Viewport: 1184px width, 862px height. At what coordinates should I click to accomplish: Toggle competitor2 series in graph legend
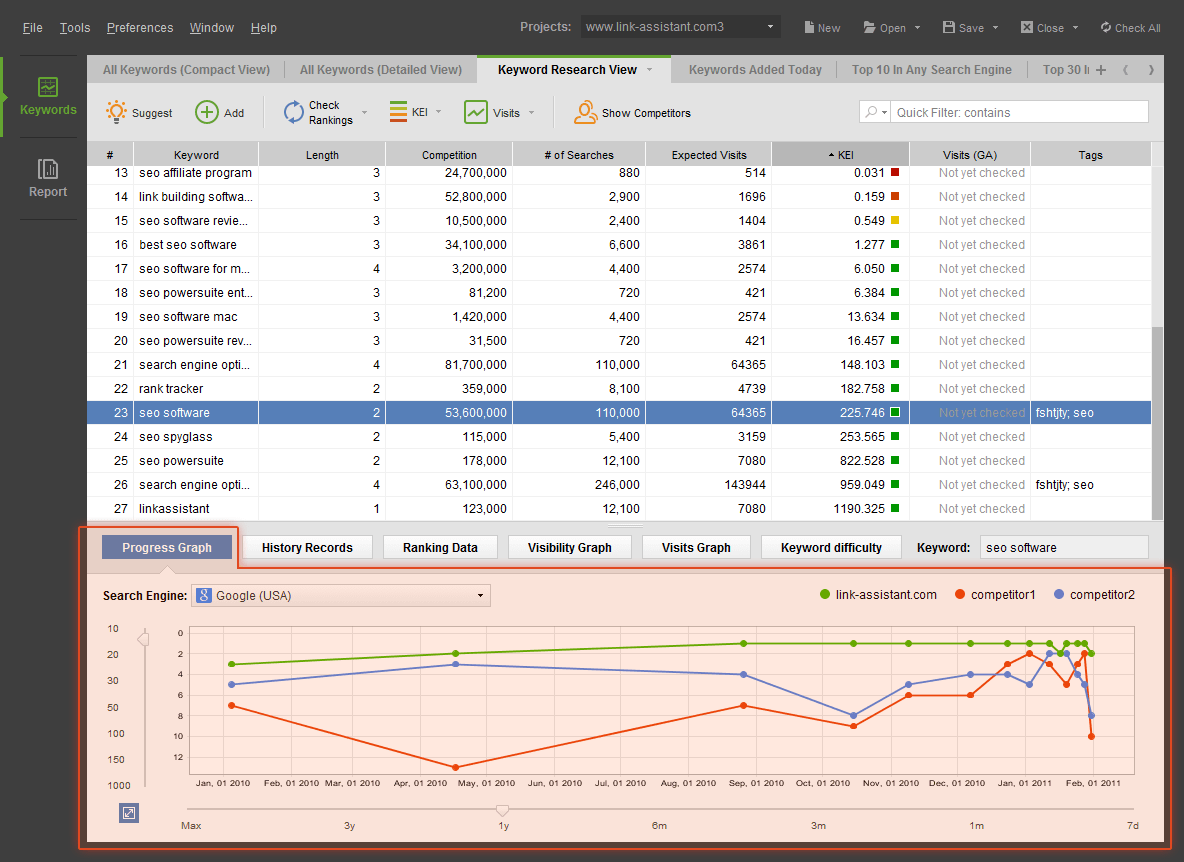click(1094, 595)
